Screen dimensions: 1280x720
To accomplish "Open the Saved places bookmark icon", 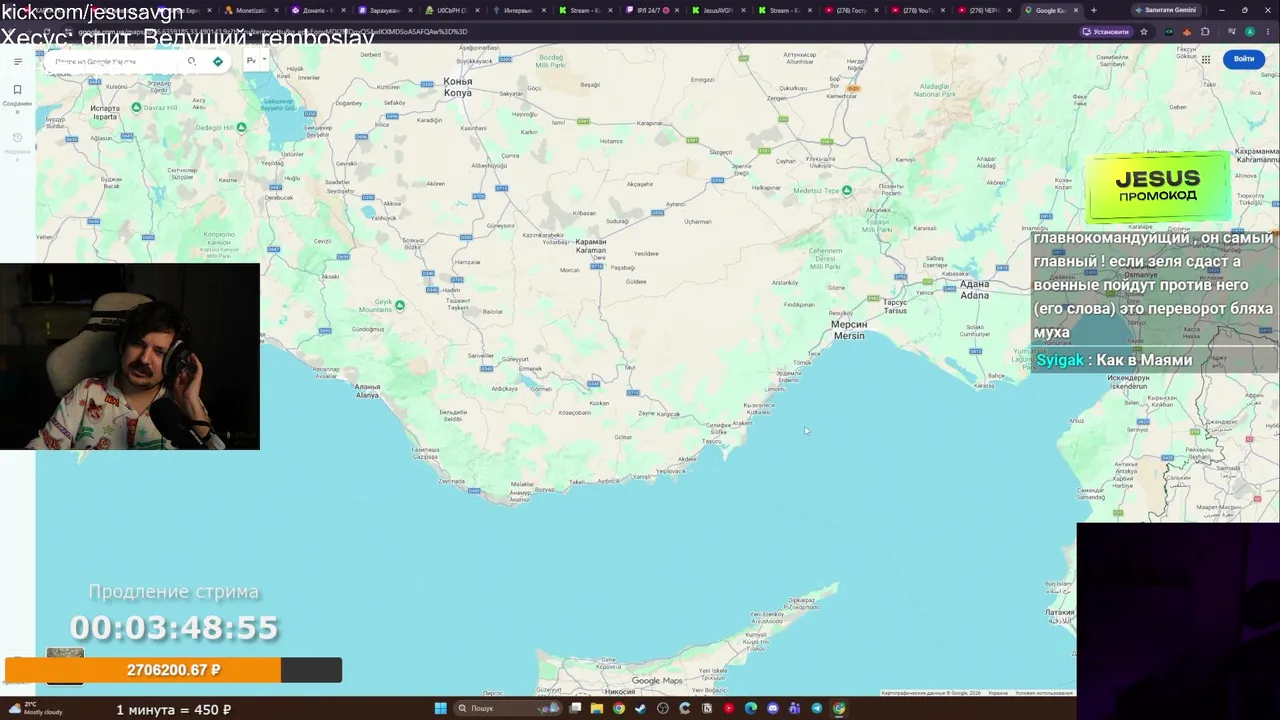I will pyautogui.click(x=17, y=90).
